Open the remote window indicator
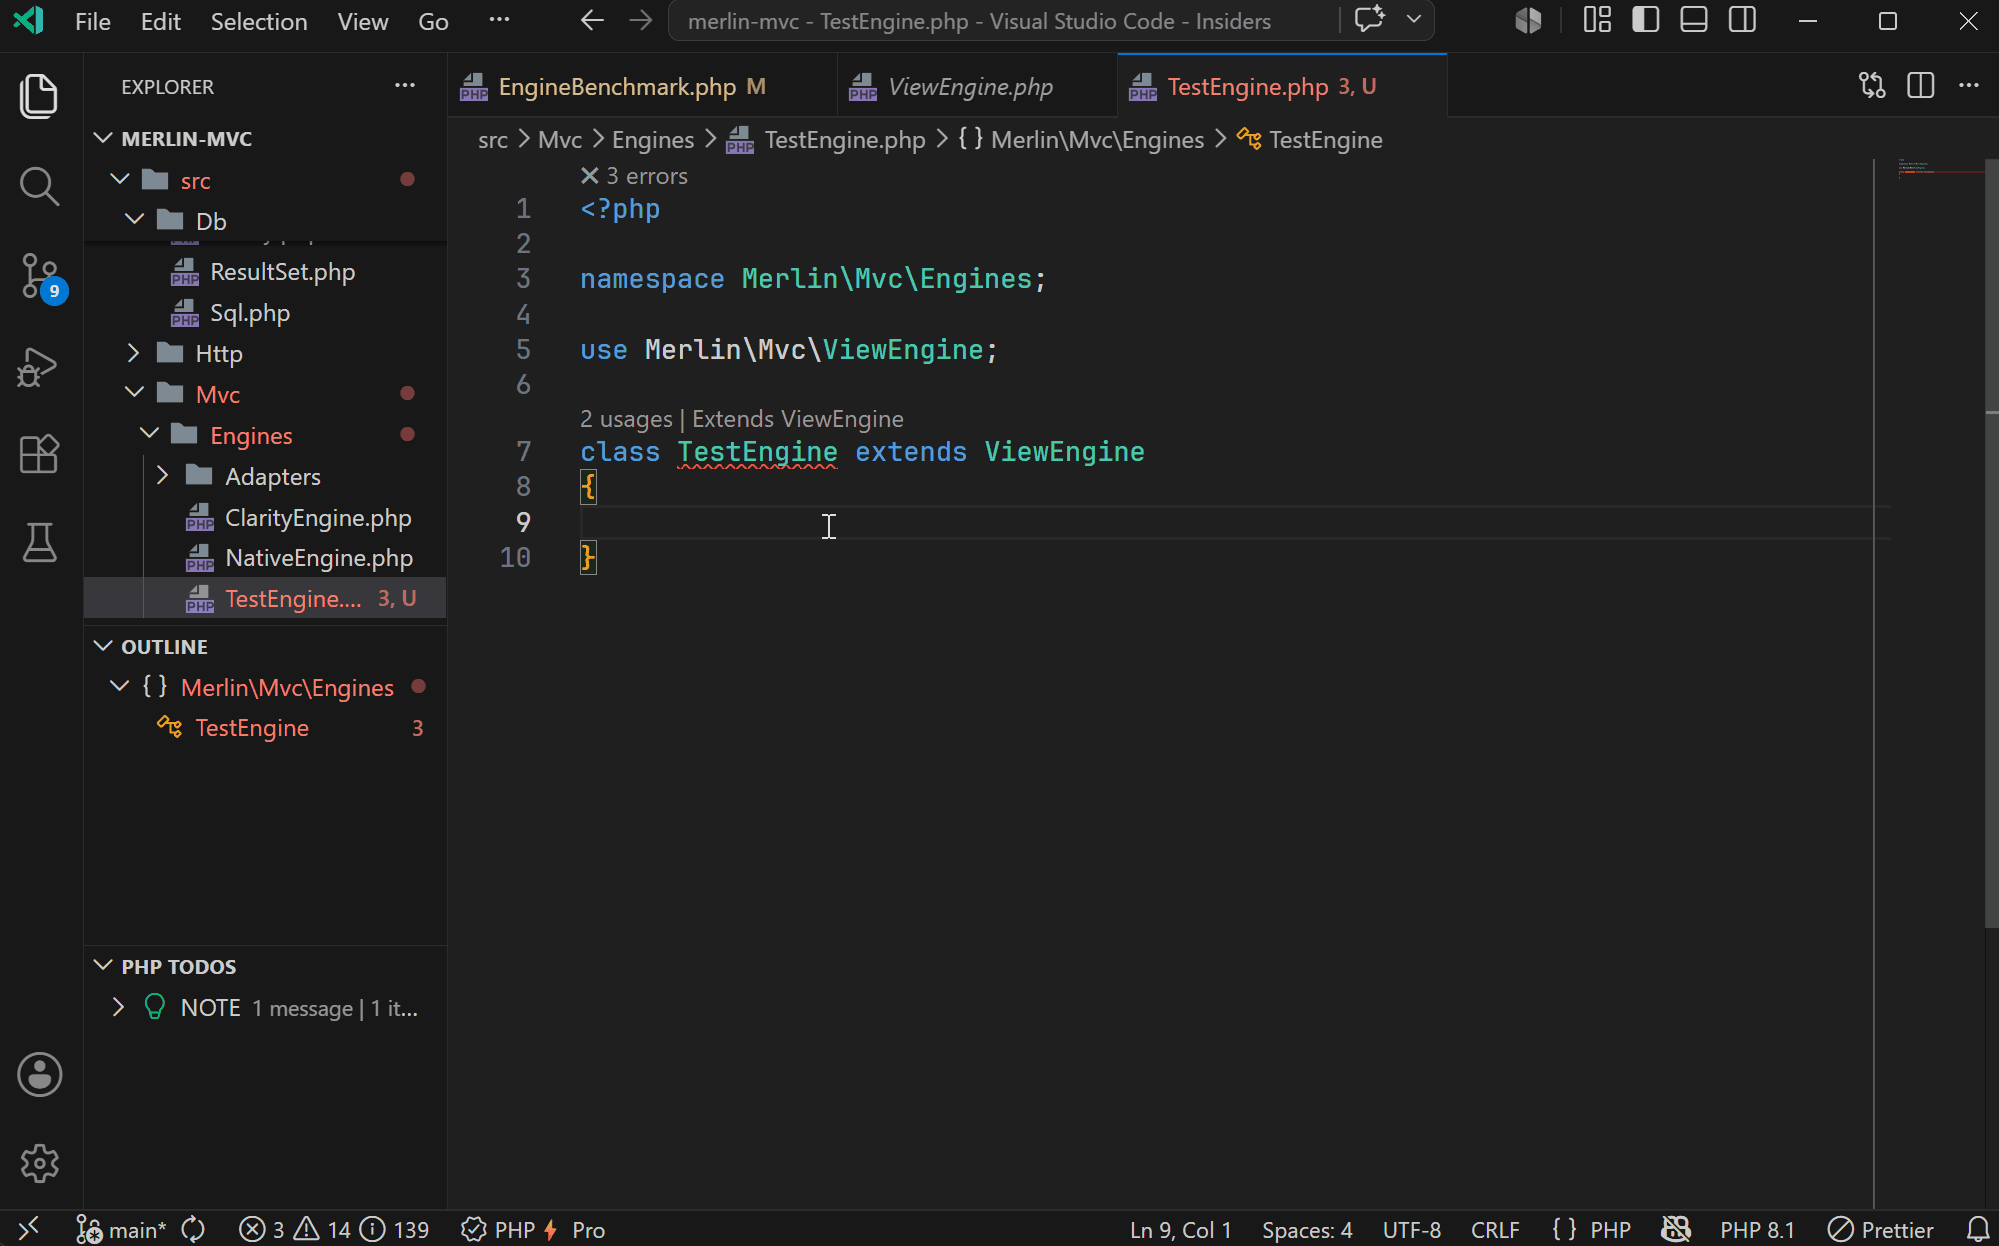Image resolution: width=1999 pixels, height=1246 pixels. coord(29,1229)
